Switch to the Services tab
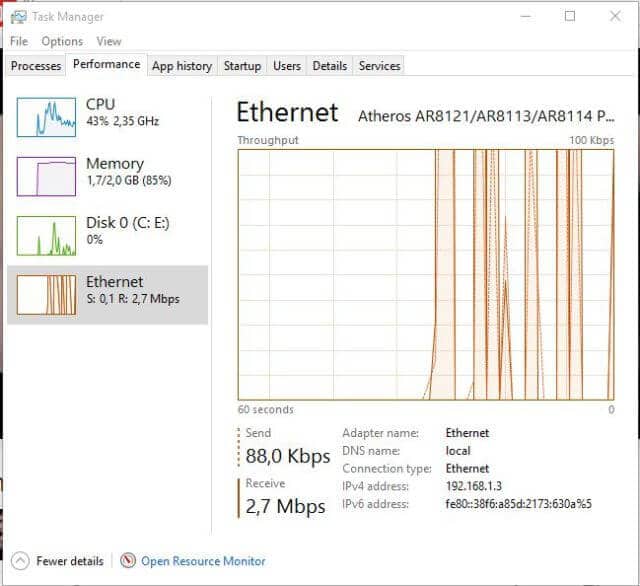 (380, 66)
